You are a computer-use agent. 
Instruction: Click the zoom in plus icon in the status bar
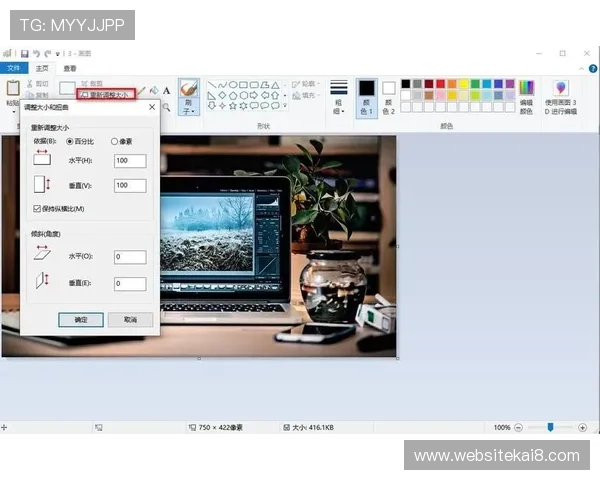(x=584, y=427)
